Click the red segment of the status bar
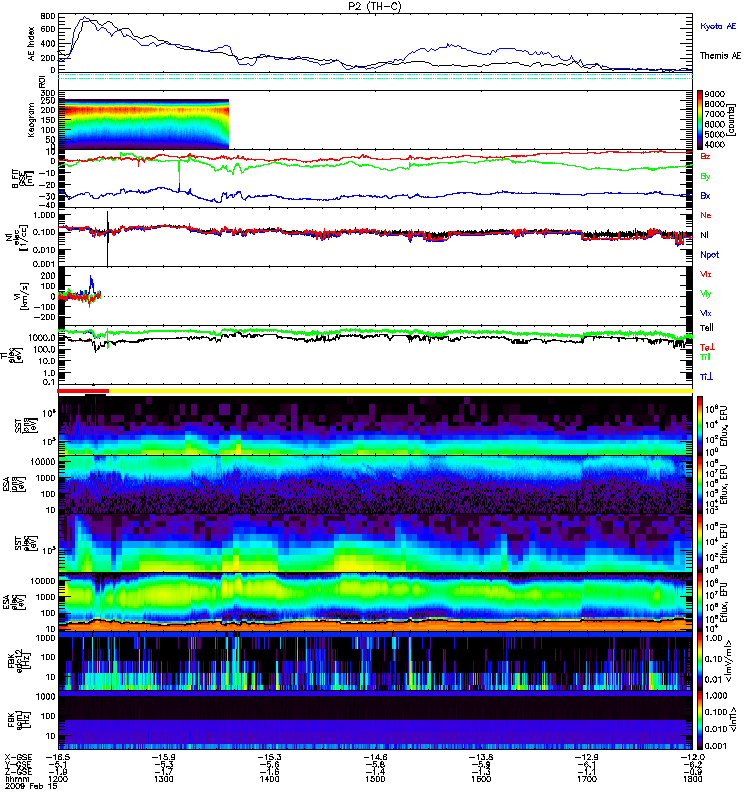The height and width of the screenshot is (800, 750). click(x=83, y=391)
